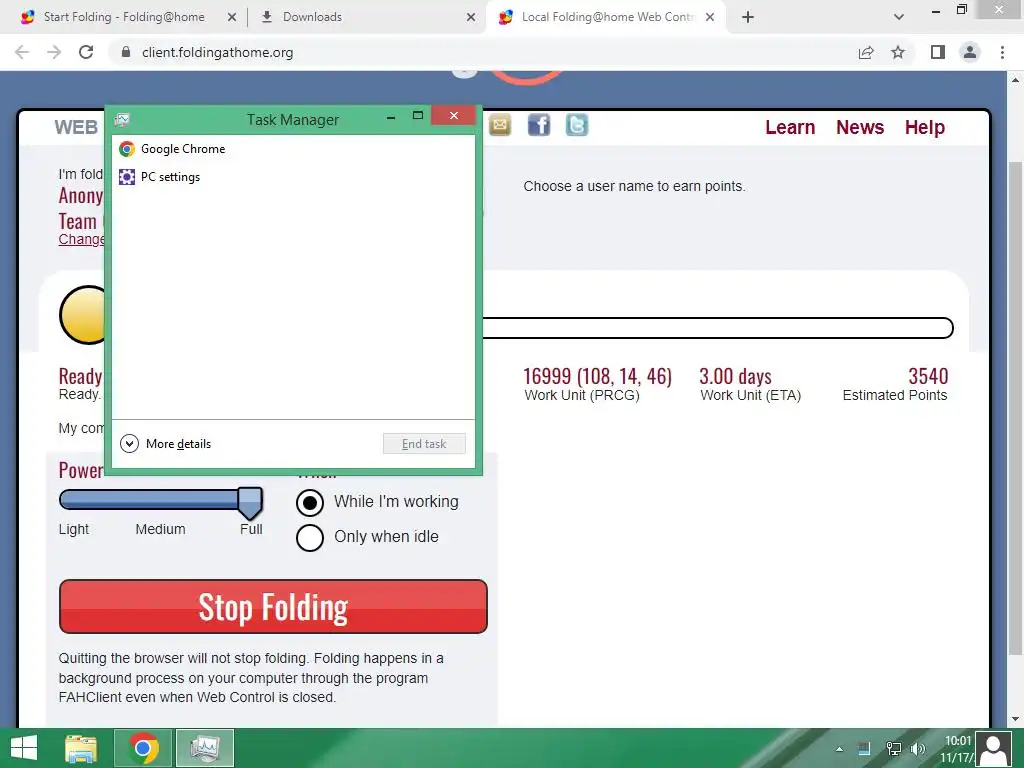1024x768 pixels.
Task: Reload the page in Chrome
Action: point(86,52)
